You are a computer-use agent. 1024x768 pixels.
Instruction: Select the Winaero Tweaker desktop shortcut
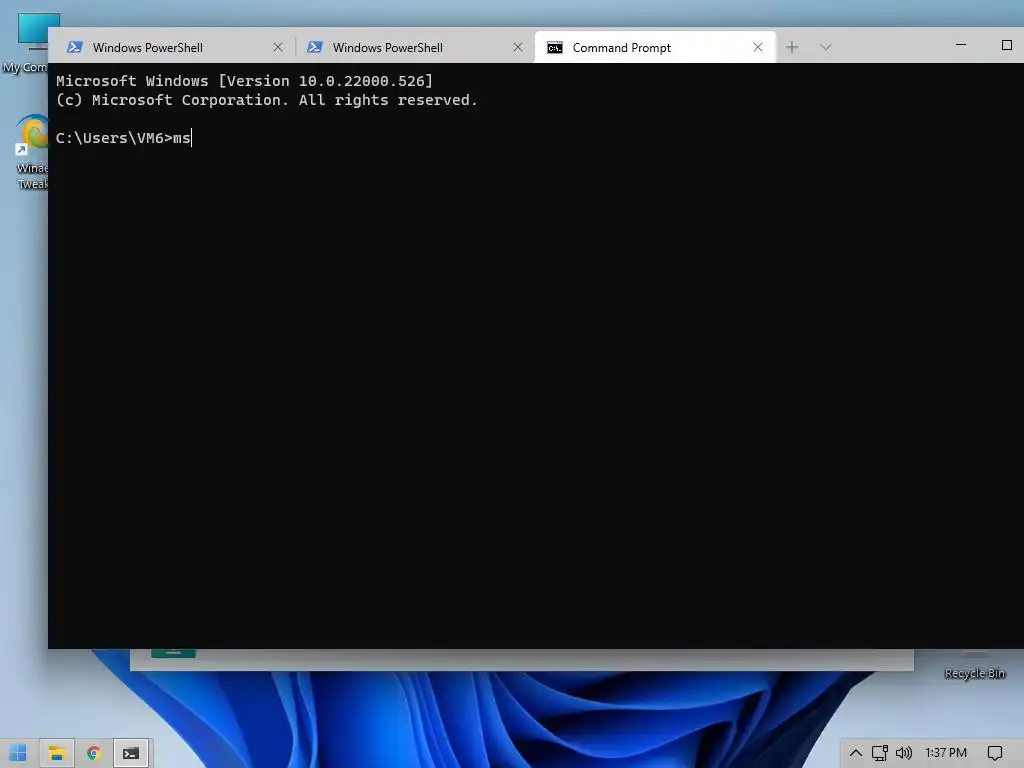coord(31,153)
